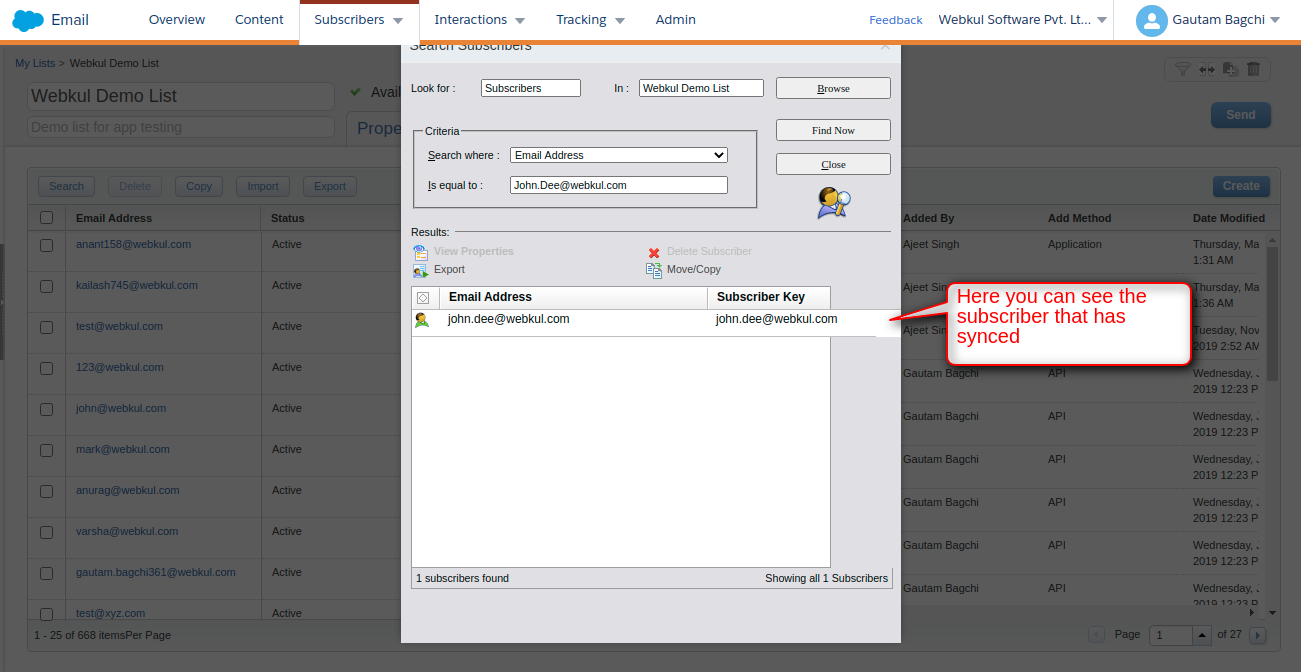This screenshot has height=672, width=1301.
Task: Click the Webkul Demo List name field
Action: 181,96
